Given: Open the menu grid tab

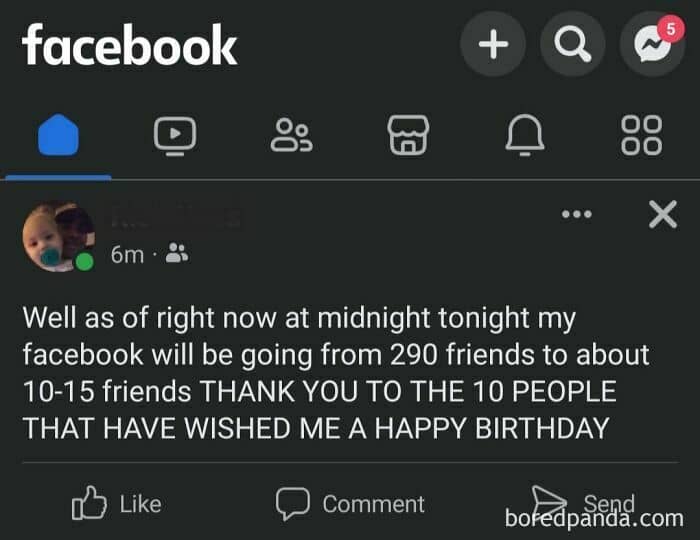Looking at the screenshot, I should (x=641, y=134).
